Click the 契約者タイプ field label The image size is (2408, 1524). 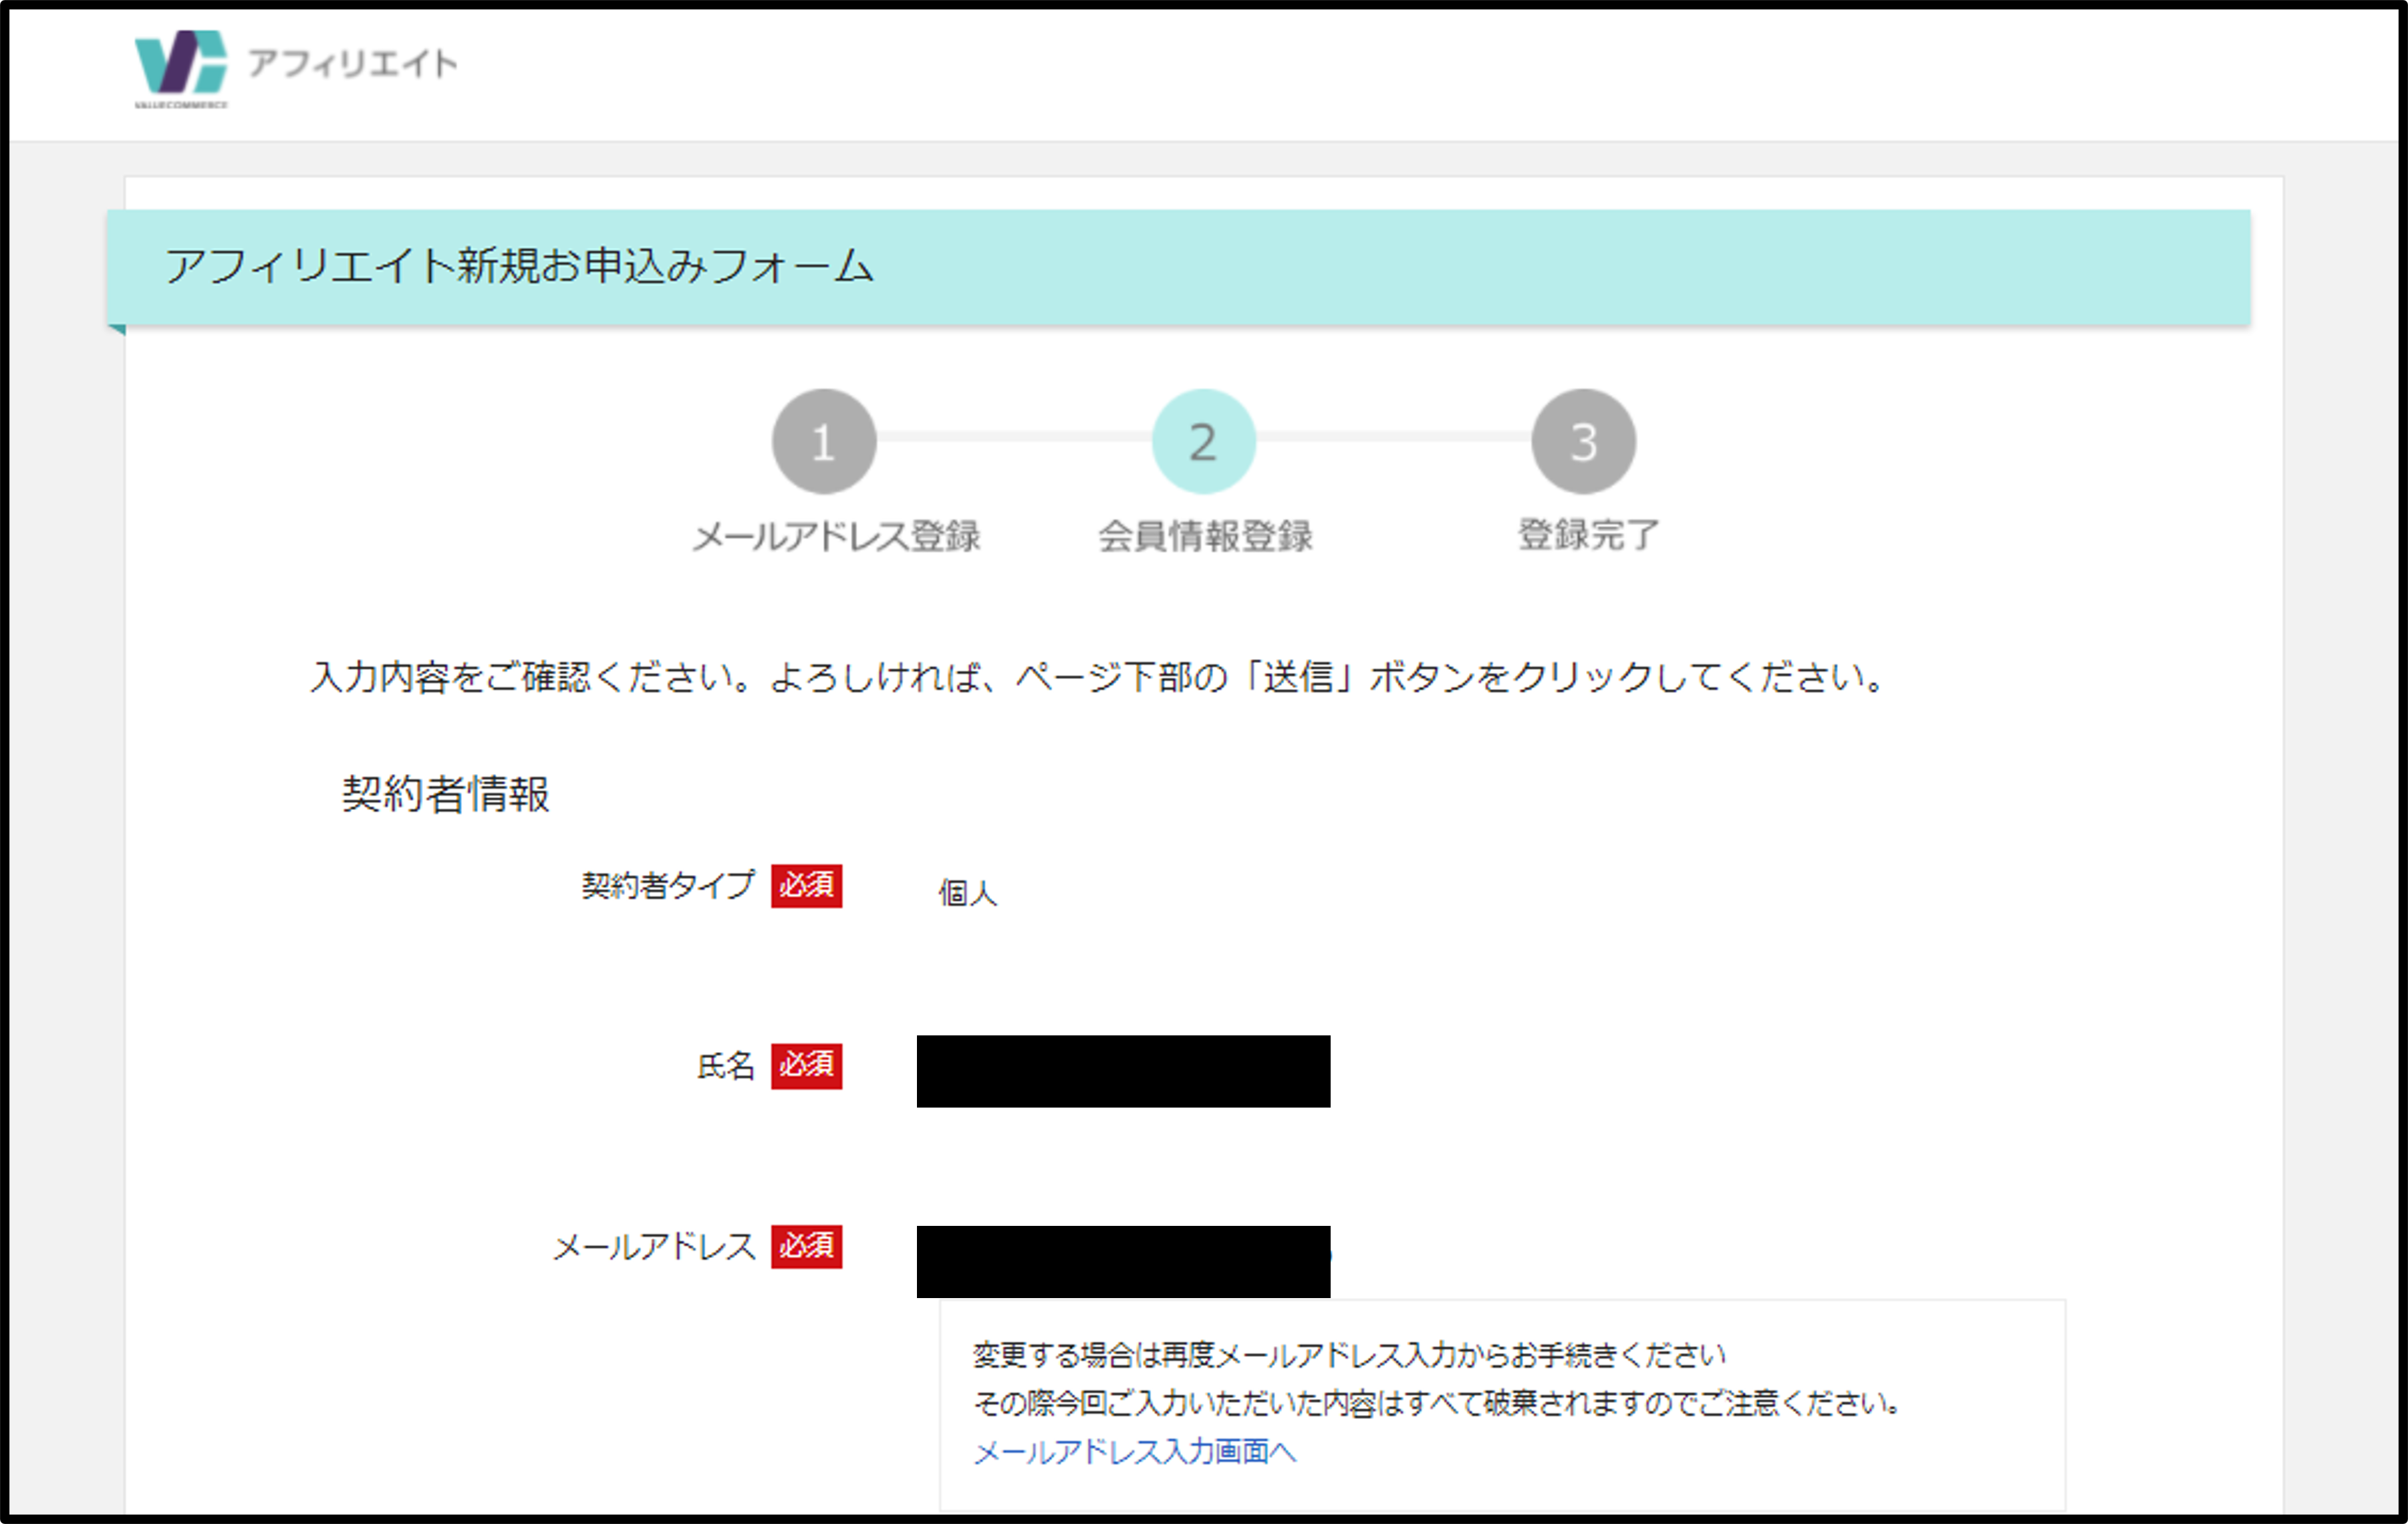(668, 886)
